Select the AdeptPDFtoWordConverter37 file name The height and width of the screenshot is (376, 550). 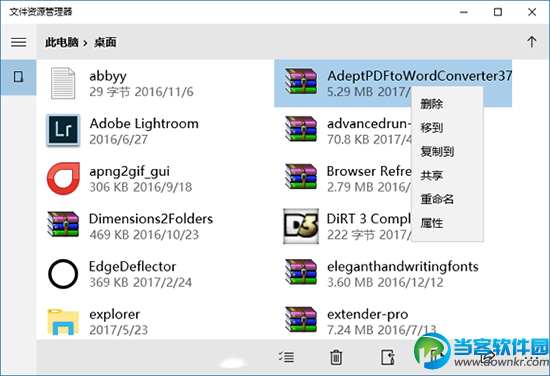click(x=420, y=76)
